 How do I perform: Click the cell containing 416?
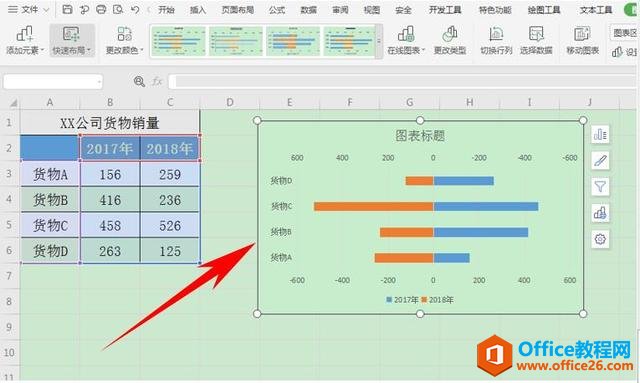[110, 200]
